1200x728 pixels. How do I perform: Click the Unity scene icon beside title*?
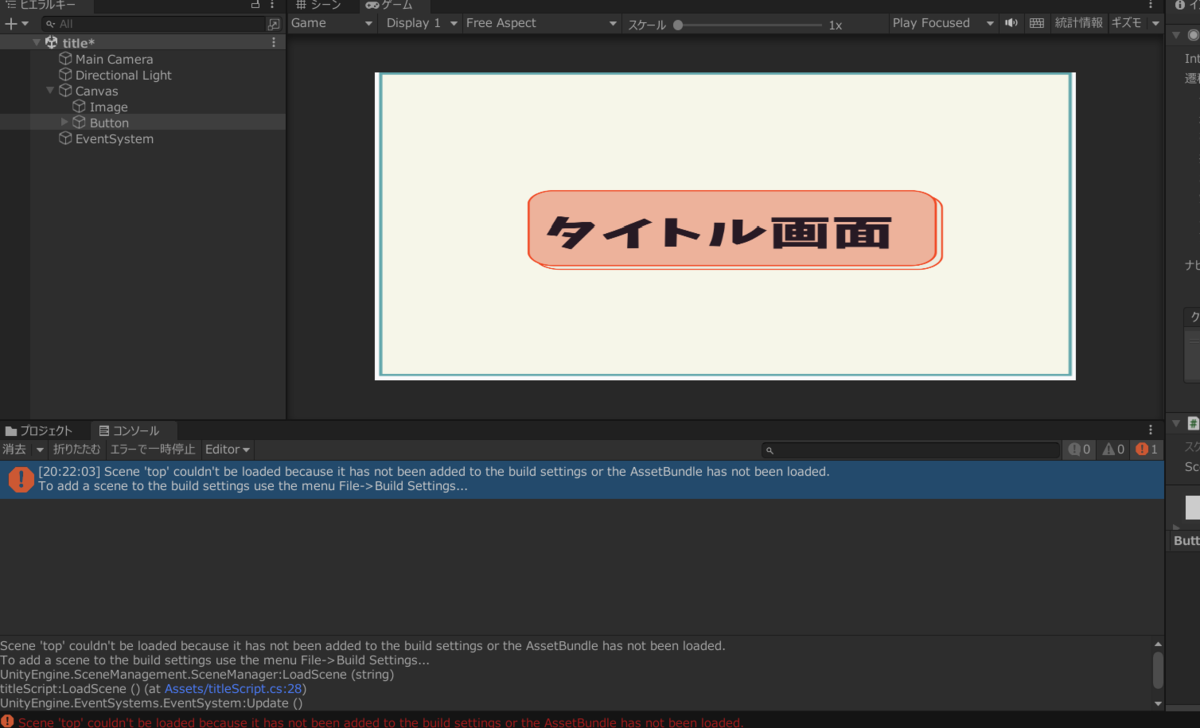click(51, 43)
